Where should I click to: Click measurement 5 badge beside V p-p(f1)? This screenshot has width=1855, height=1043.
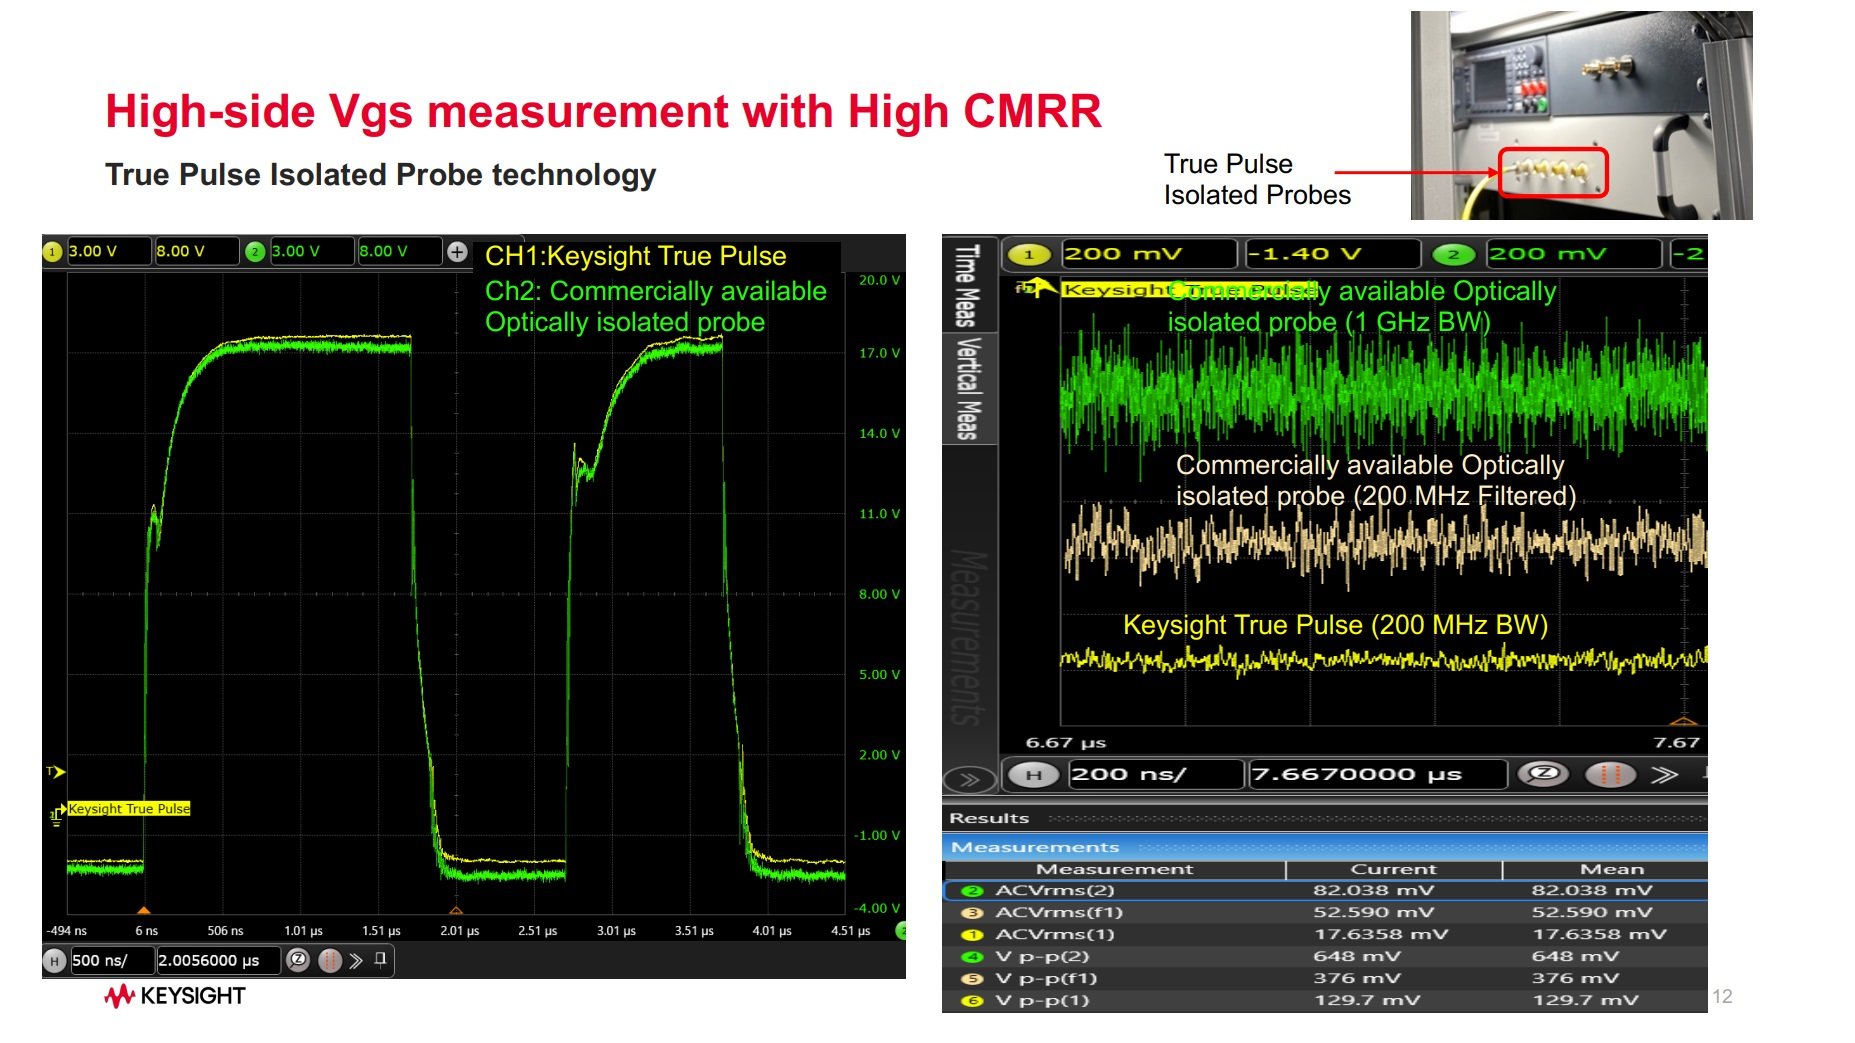pos(971,979)
